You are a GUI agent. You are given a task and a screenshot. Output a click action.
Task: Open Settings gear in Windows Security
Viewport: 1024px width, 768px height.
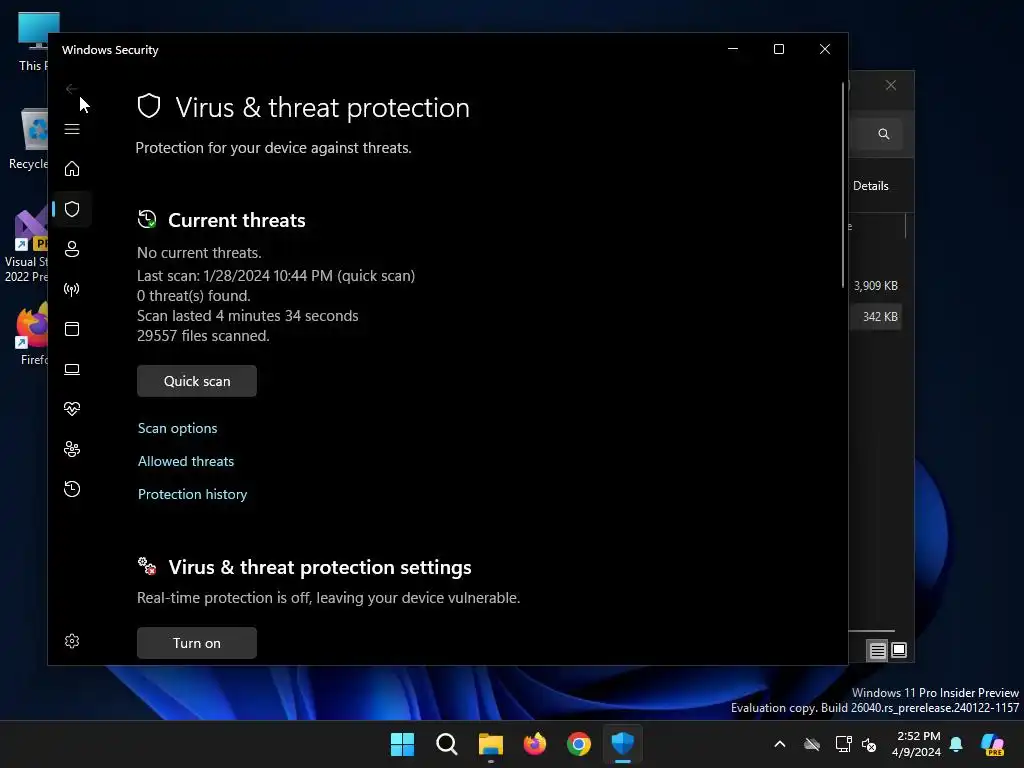72,641
